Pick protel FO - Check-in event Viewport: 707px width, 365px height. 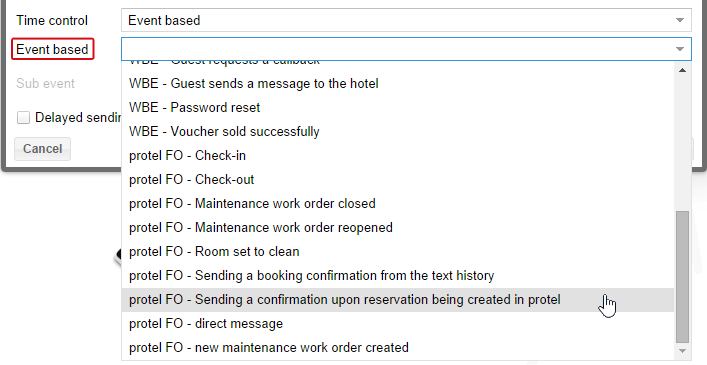click(398, 156)
